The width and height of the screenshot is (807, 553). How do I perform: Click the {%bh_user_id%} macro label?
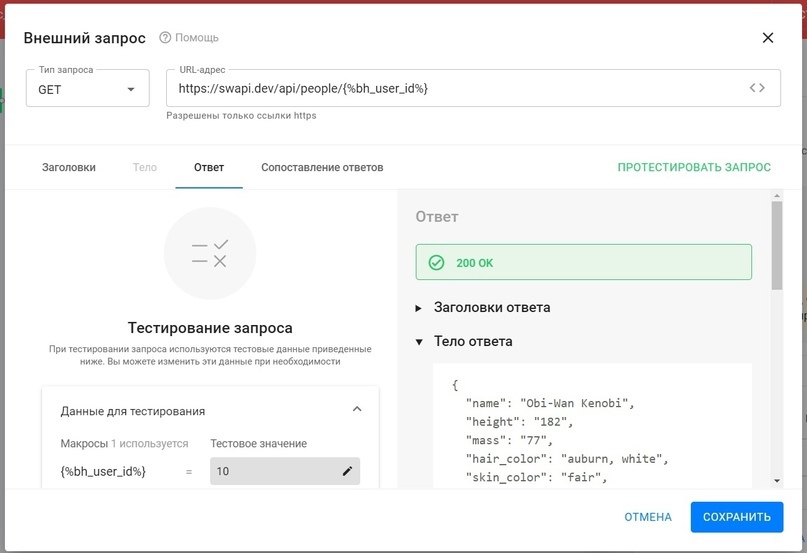(x=103, y=471)
